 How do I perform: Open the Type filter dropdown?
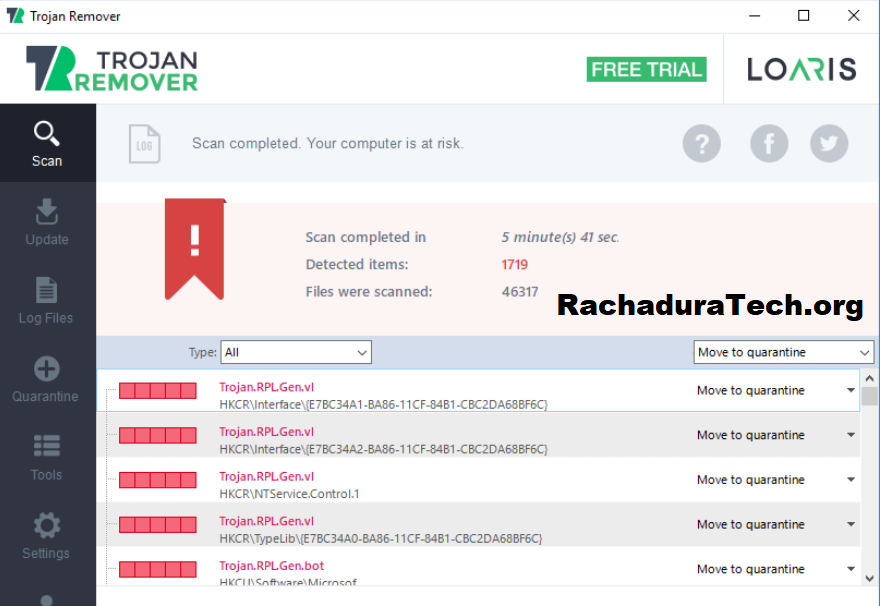(296, 352)
